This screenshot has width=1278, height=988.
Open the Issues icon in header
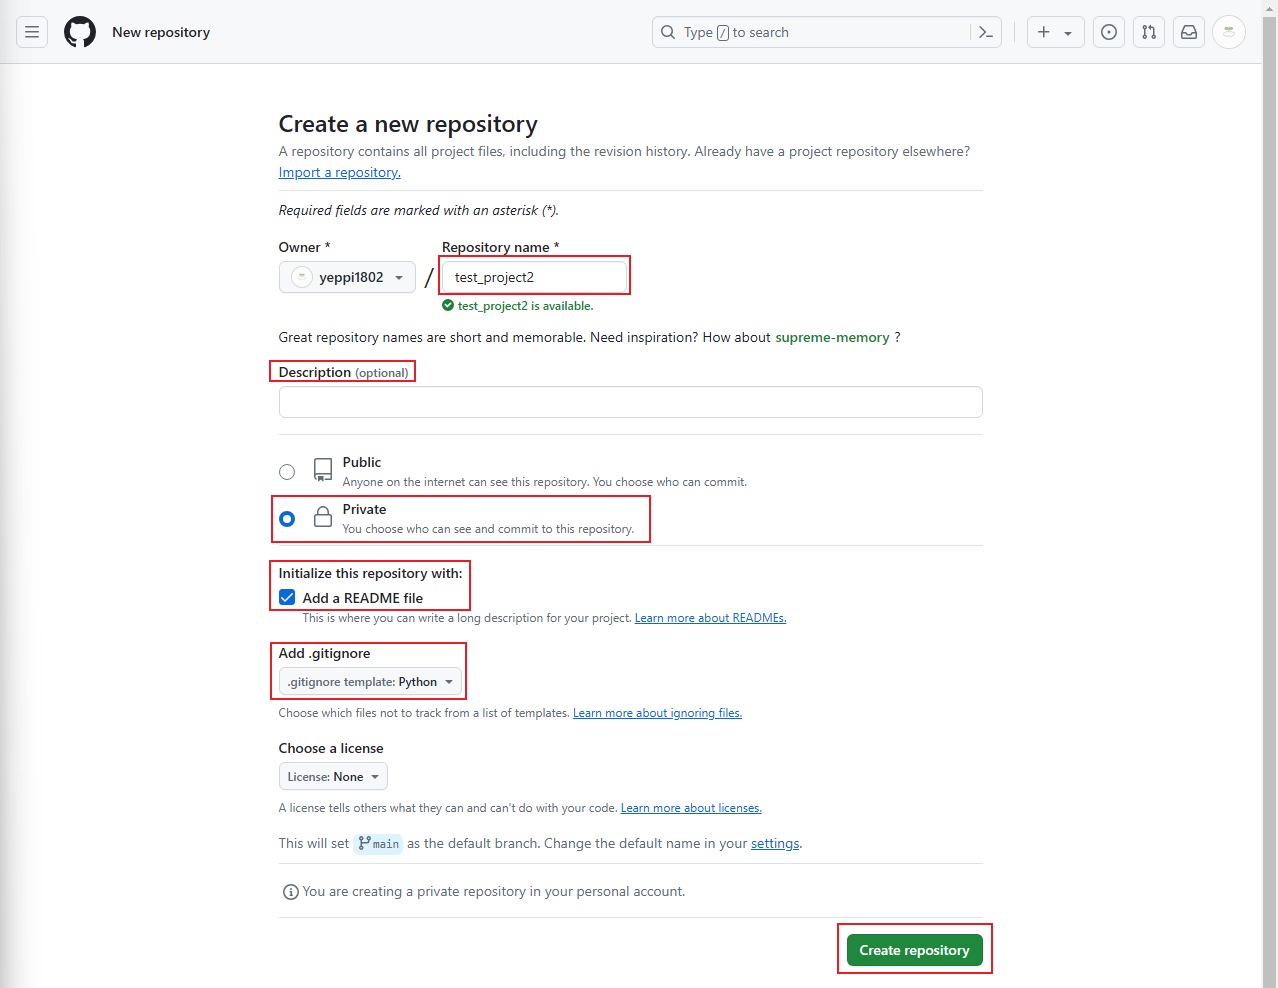[1109, 32]
